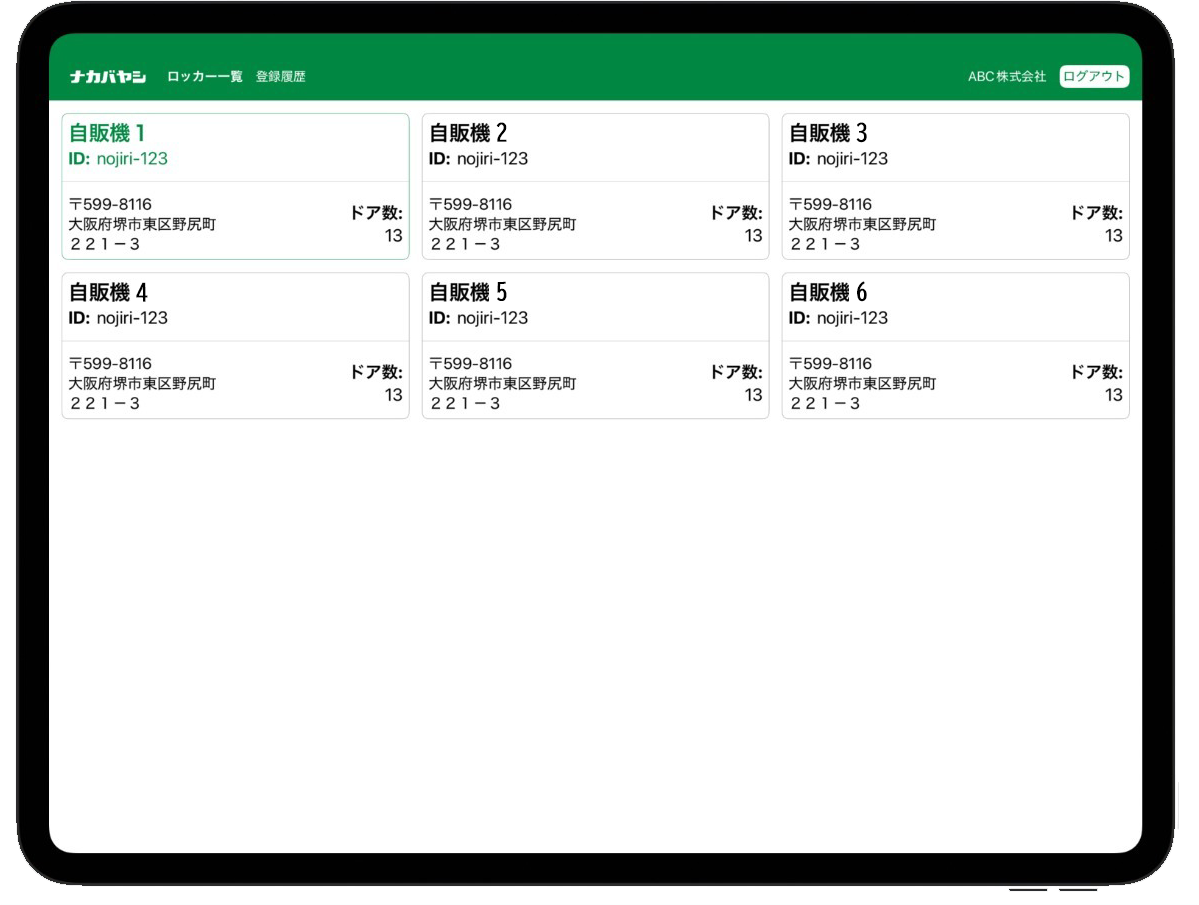Screen dimensions: 1199x905
Task: Click the ドア数 label in 自販機 1 card
Action: 376,213
